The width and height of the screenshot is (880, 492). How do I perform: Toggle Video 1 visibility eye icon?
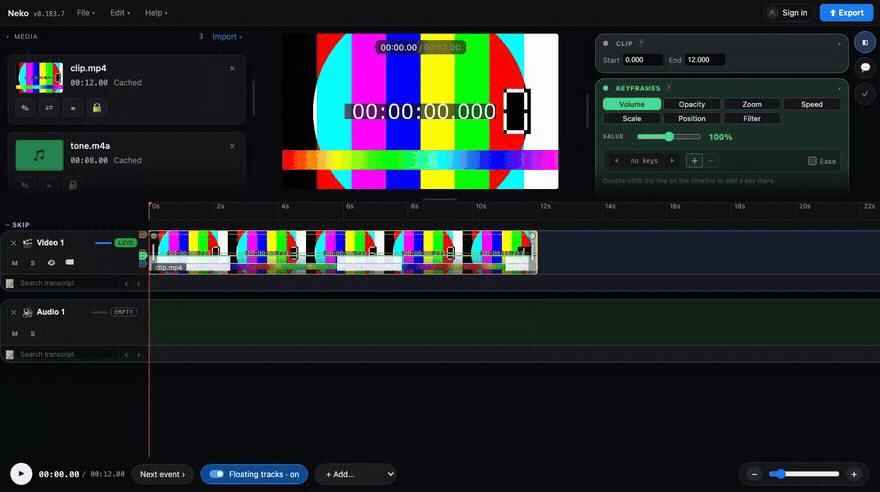[x=51, y=263]
